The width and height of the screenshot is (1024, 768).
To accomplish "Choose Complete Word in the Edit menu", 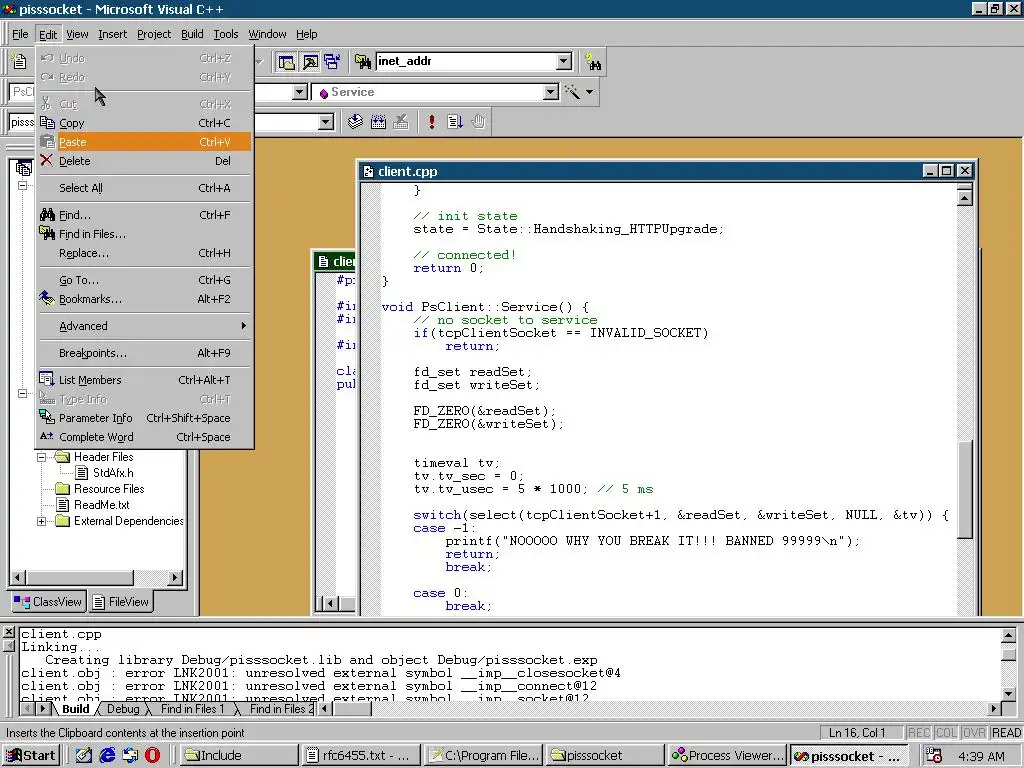I will pyautogui.click(x=144, y=437).
